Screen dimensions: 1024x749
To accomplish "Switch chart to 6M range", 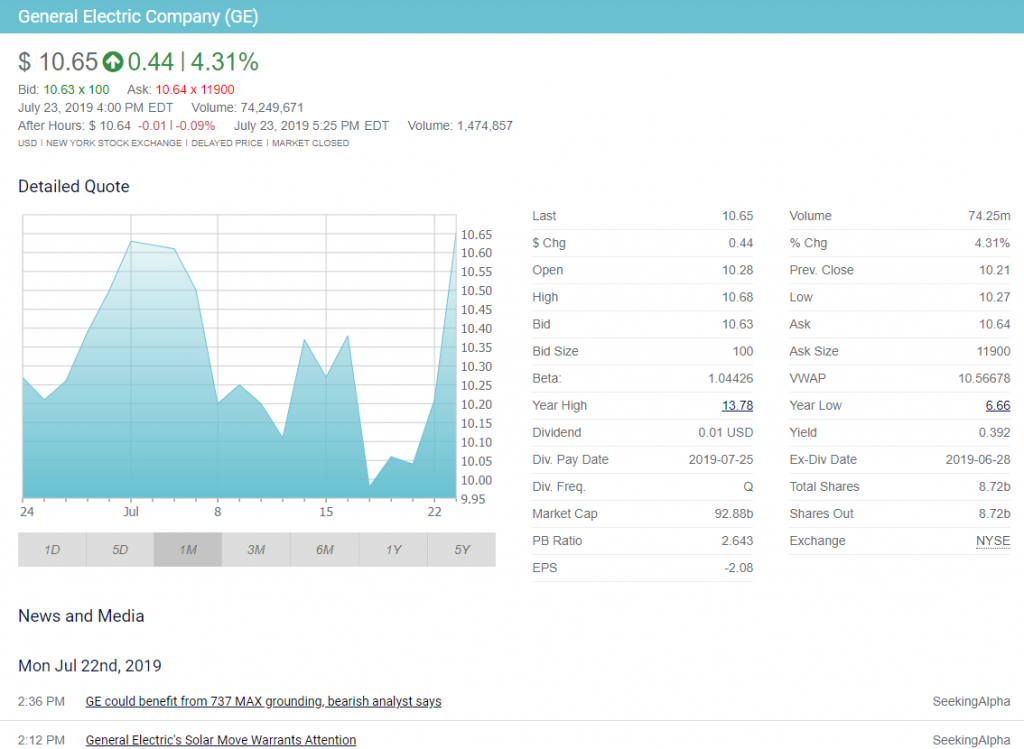I will (x=325, y=549).
